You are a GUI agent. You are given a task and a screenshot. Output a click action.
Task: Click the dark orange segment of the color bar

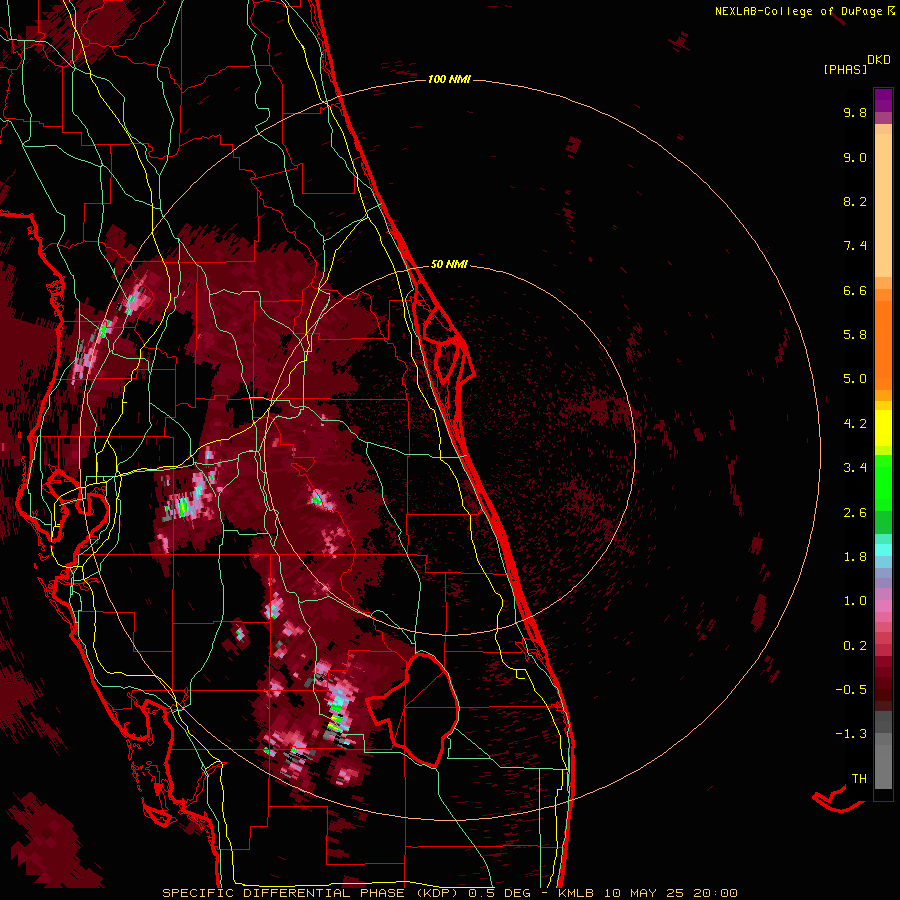(x=883, y=344)
